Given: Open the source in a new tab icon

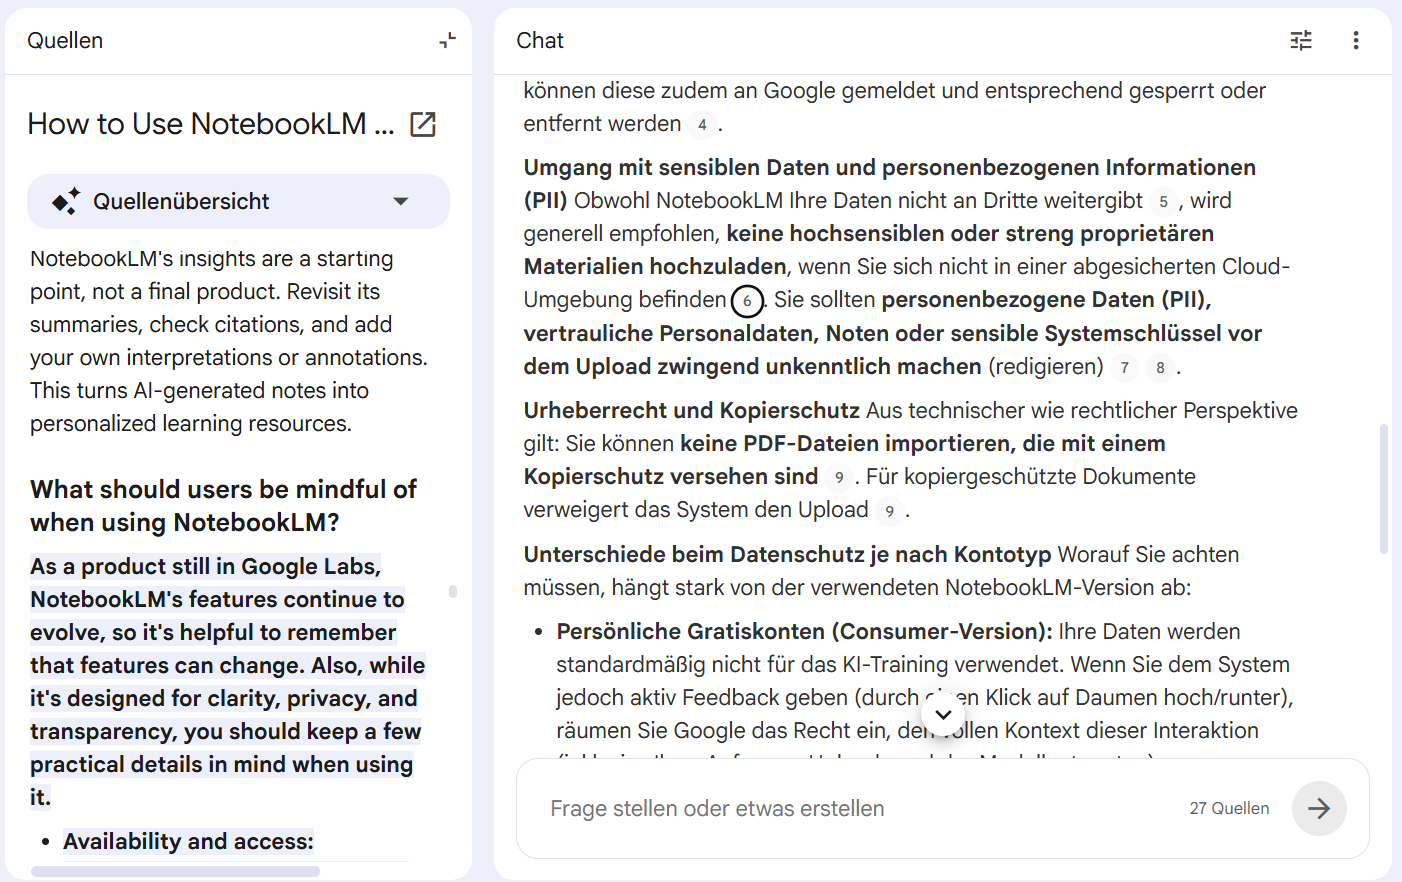Looking at the screenshot, I should coord(423,124).
